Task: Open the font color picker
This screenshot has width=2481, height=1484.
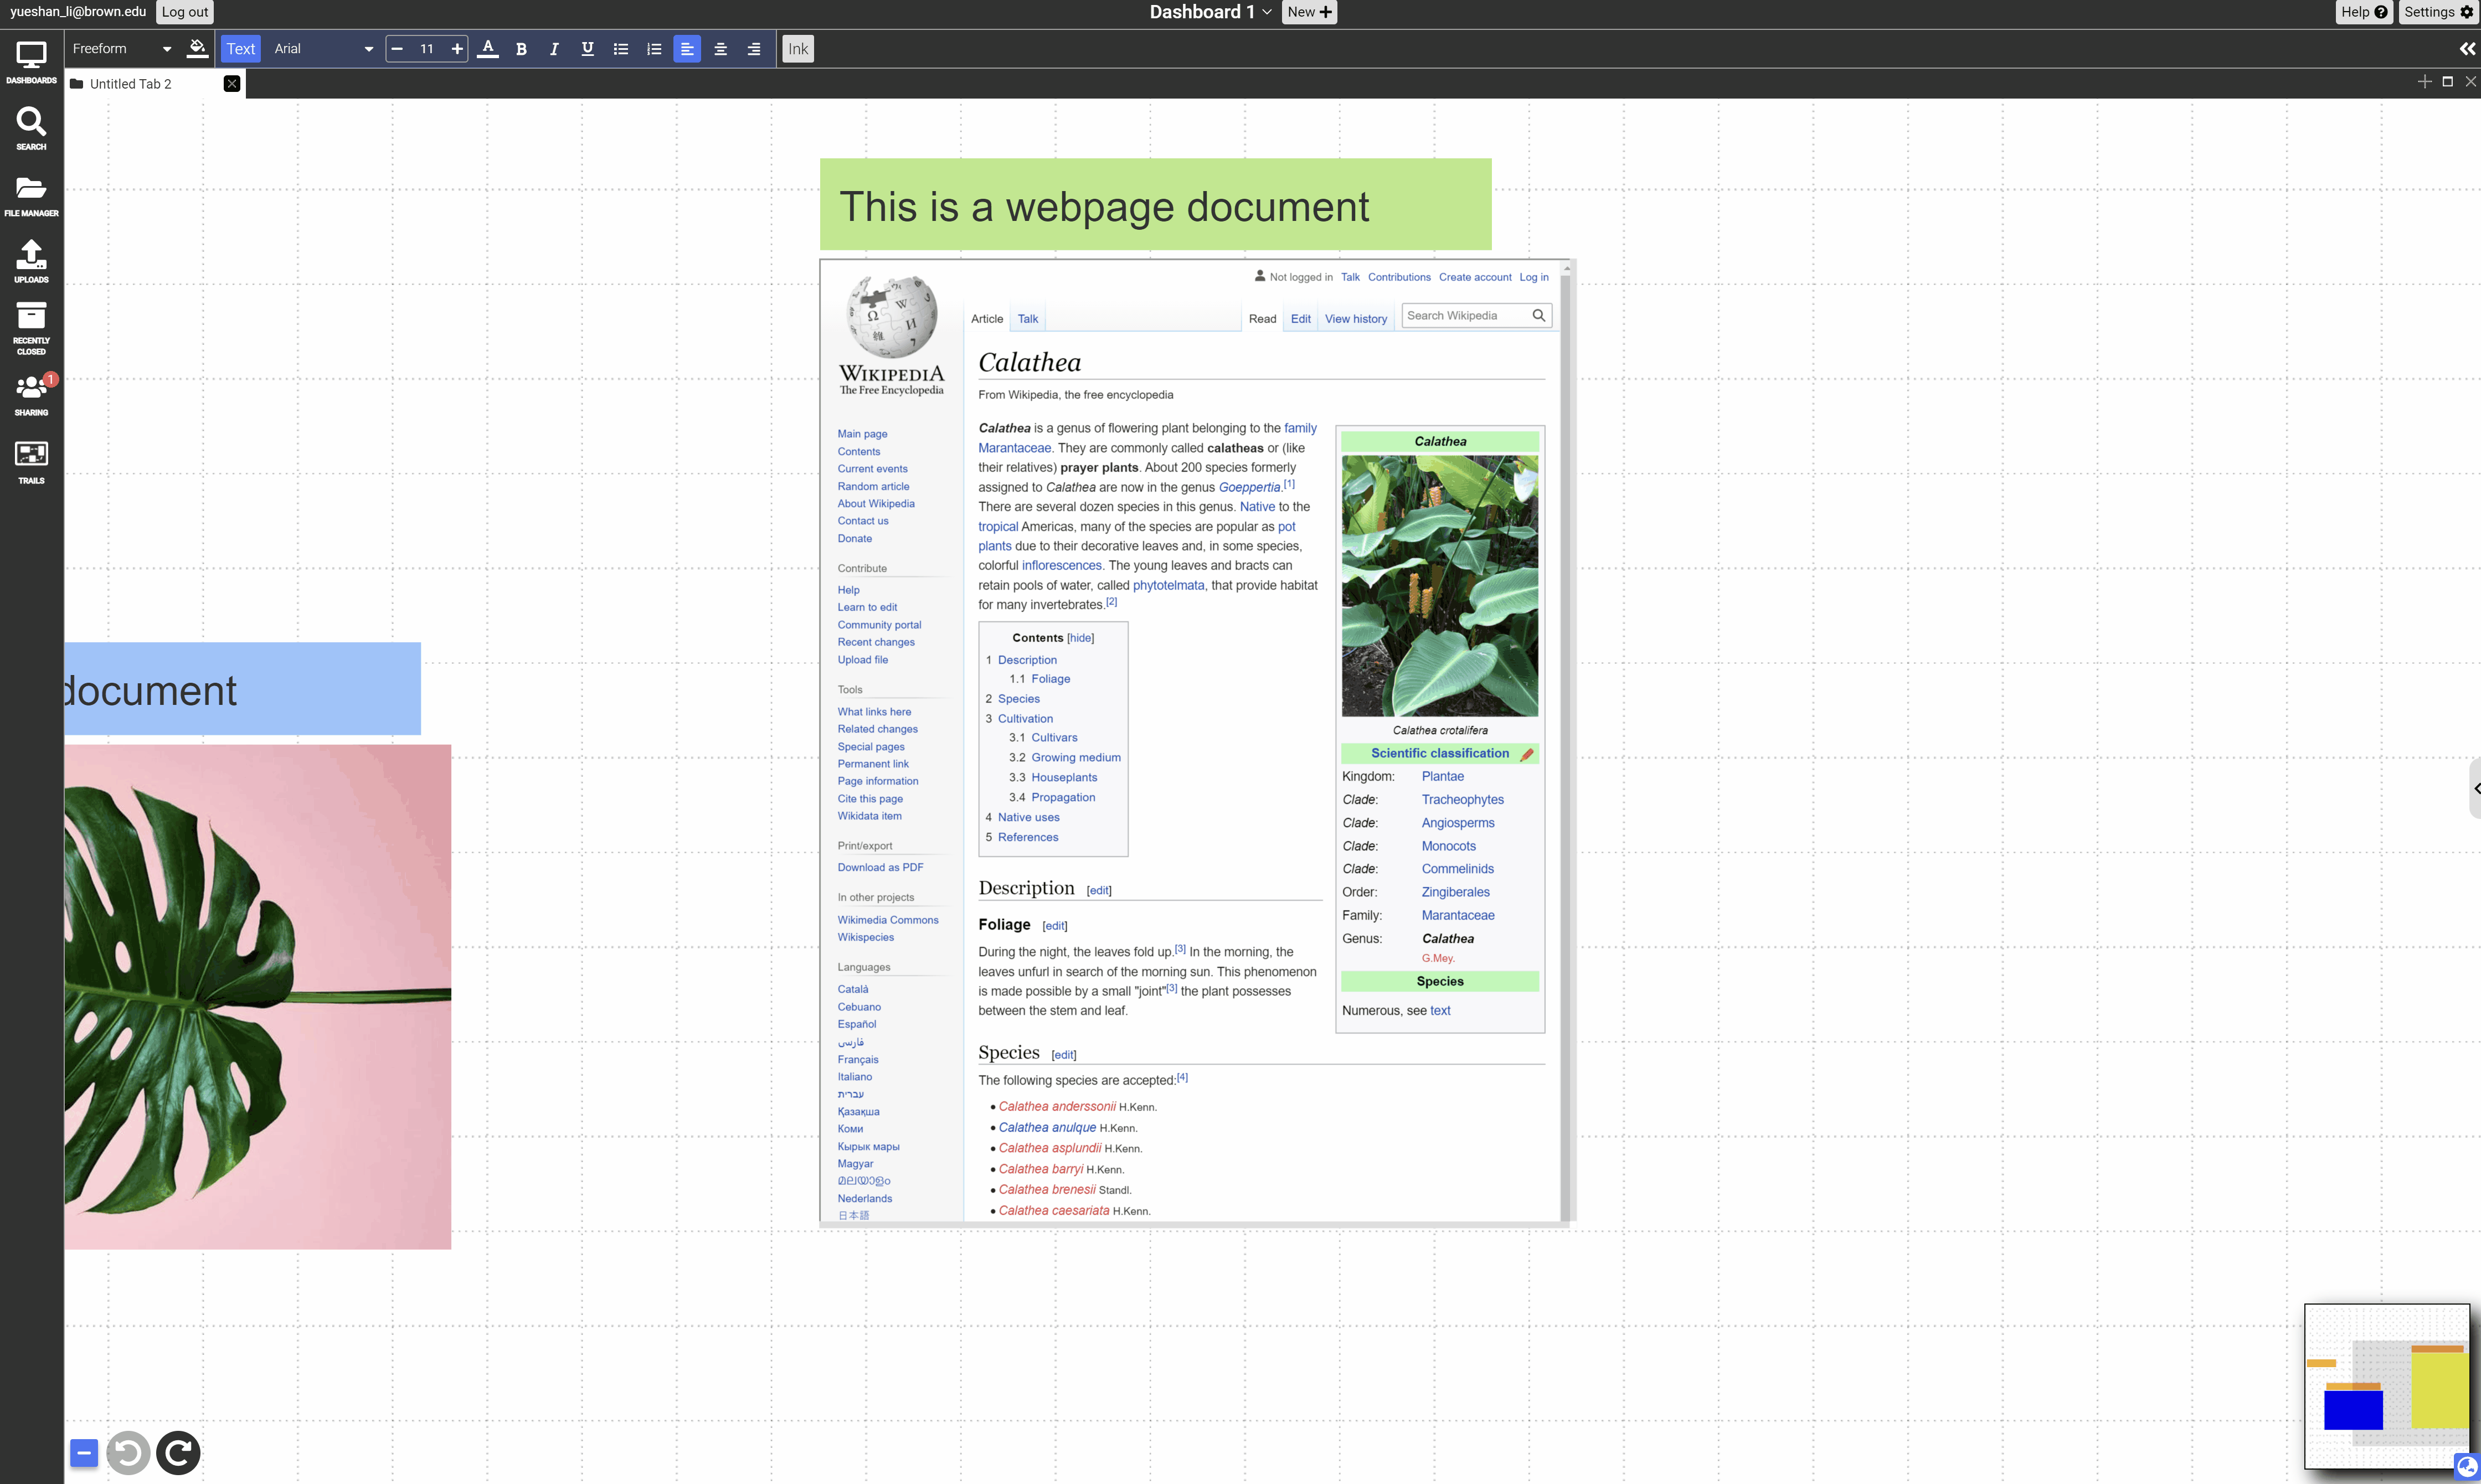Action: tap(487, 48)
